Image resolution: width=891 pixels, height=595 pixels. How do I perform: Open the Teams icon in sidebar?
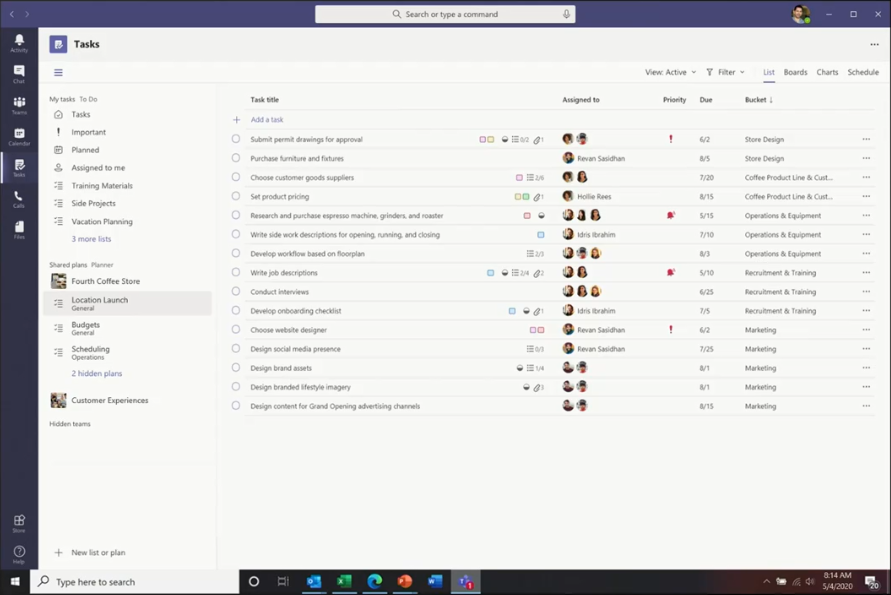[x=19, y=105]
